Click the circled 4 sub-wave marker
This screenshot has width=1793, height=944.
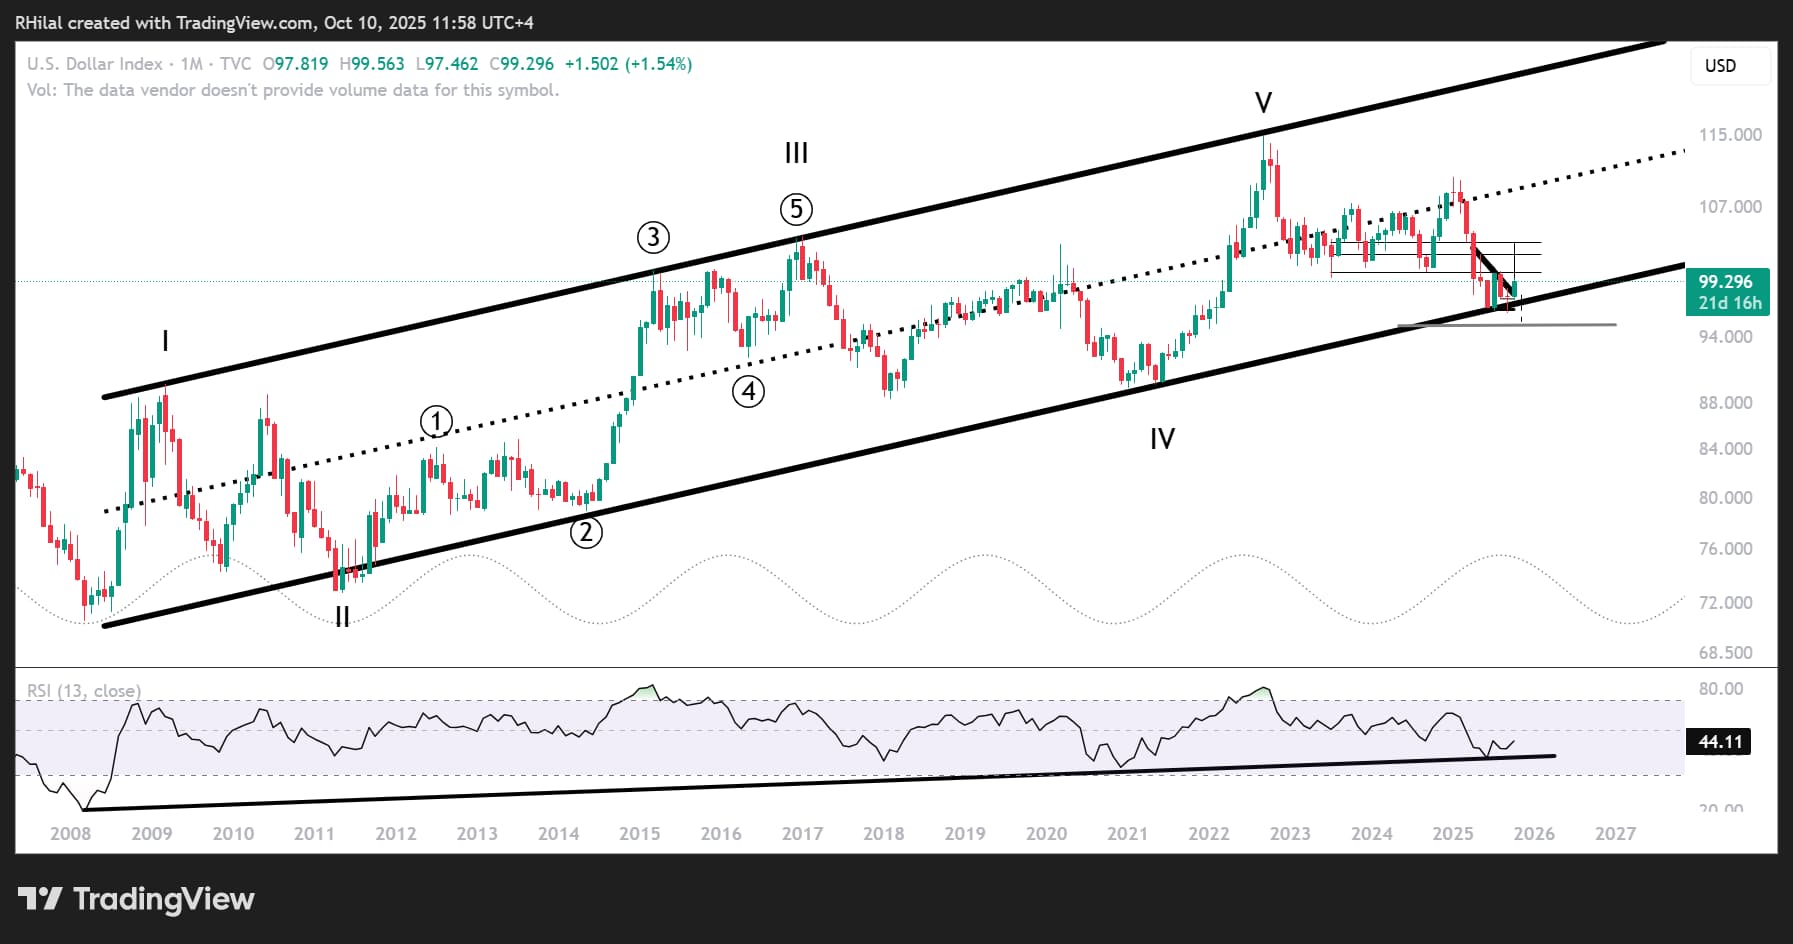[x=748, y=391]
